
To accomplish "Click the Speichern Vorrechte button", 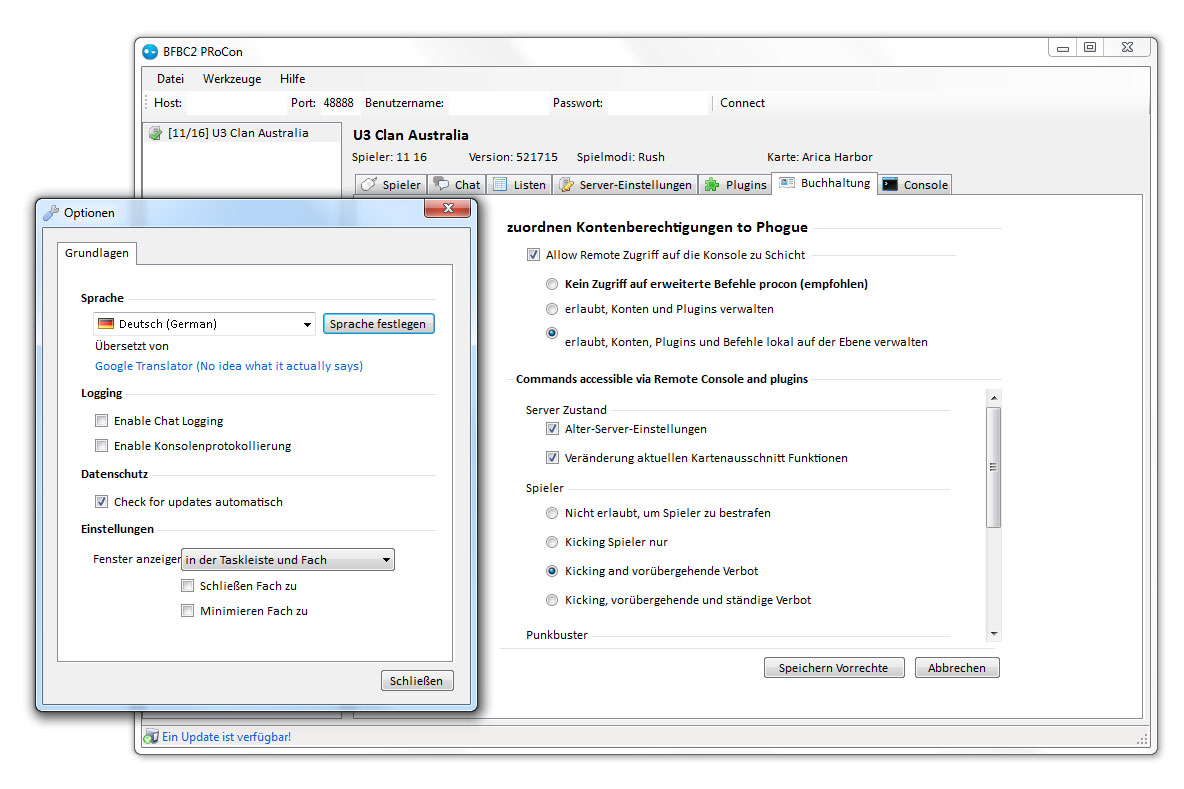I will 834,667.
